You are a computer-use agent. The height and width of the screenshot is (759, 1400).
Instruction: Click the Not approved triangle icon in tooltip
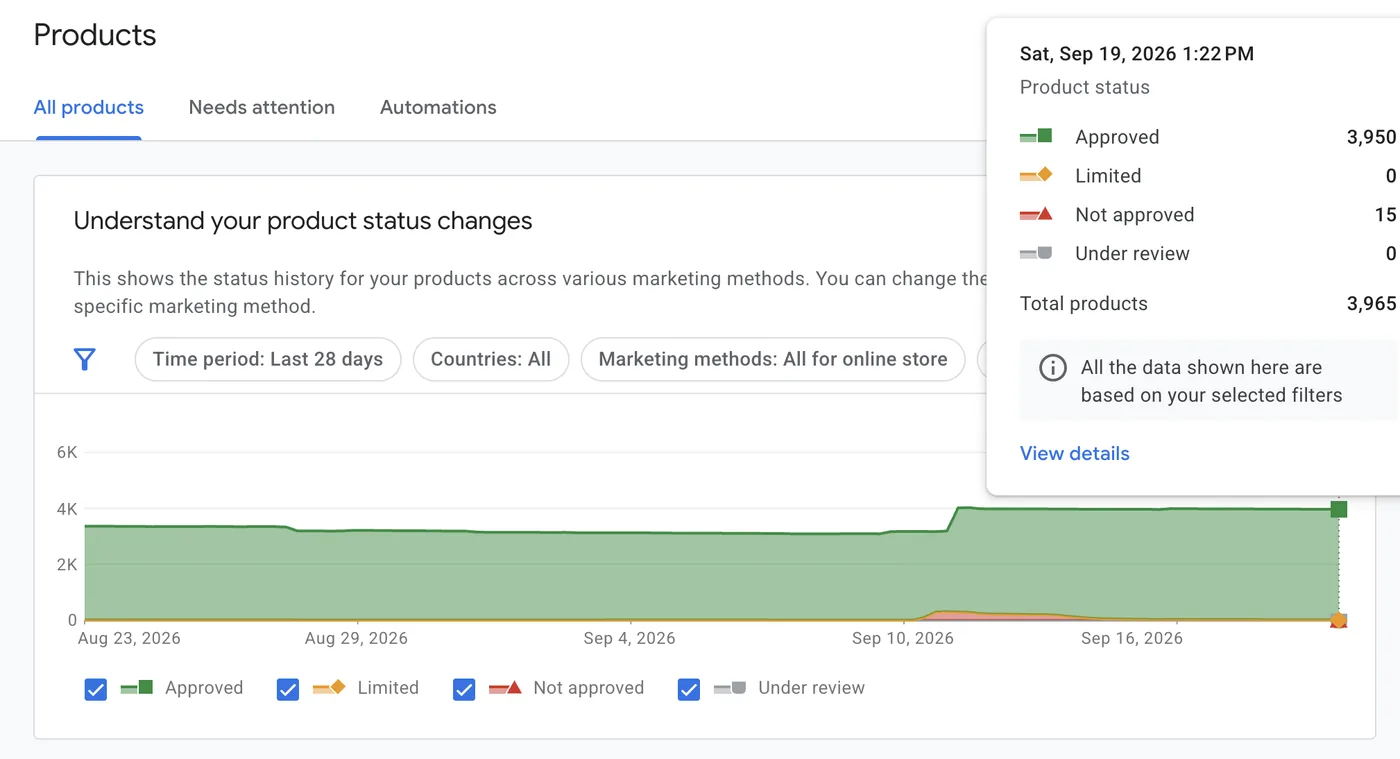pos(1036,214)
